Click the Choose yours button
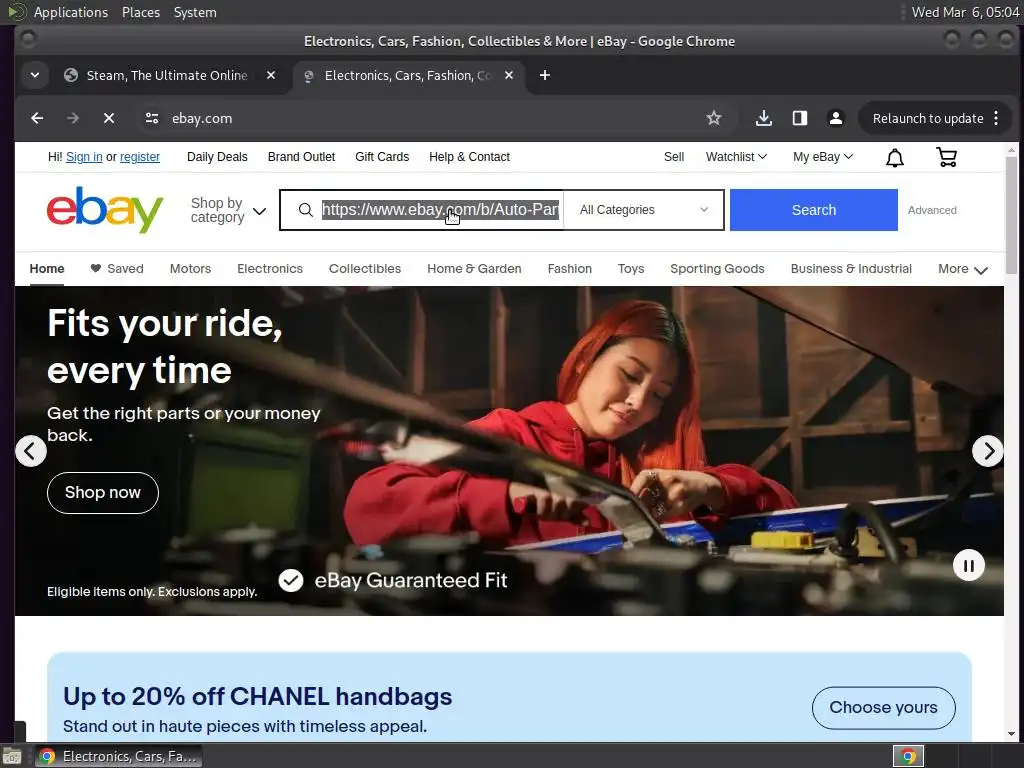Viewport: 1024px width, 768px height. tap(884, 707)
